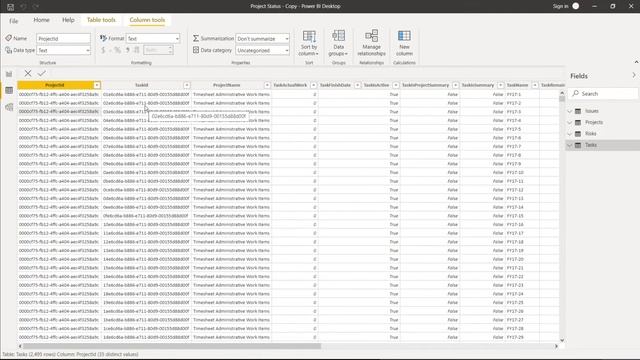
Task: Switch to Data view icon
Action: click(9, 90)
